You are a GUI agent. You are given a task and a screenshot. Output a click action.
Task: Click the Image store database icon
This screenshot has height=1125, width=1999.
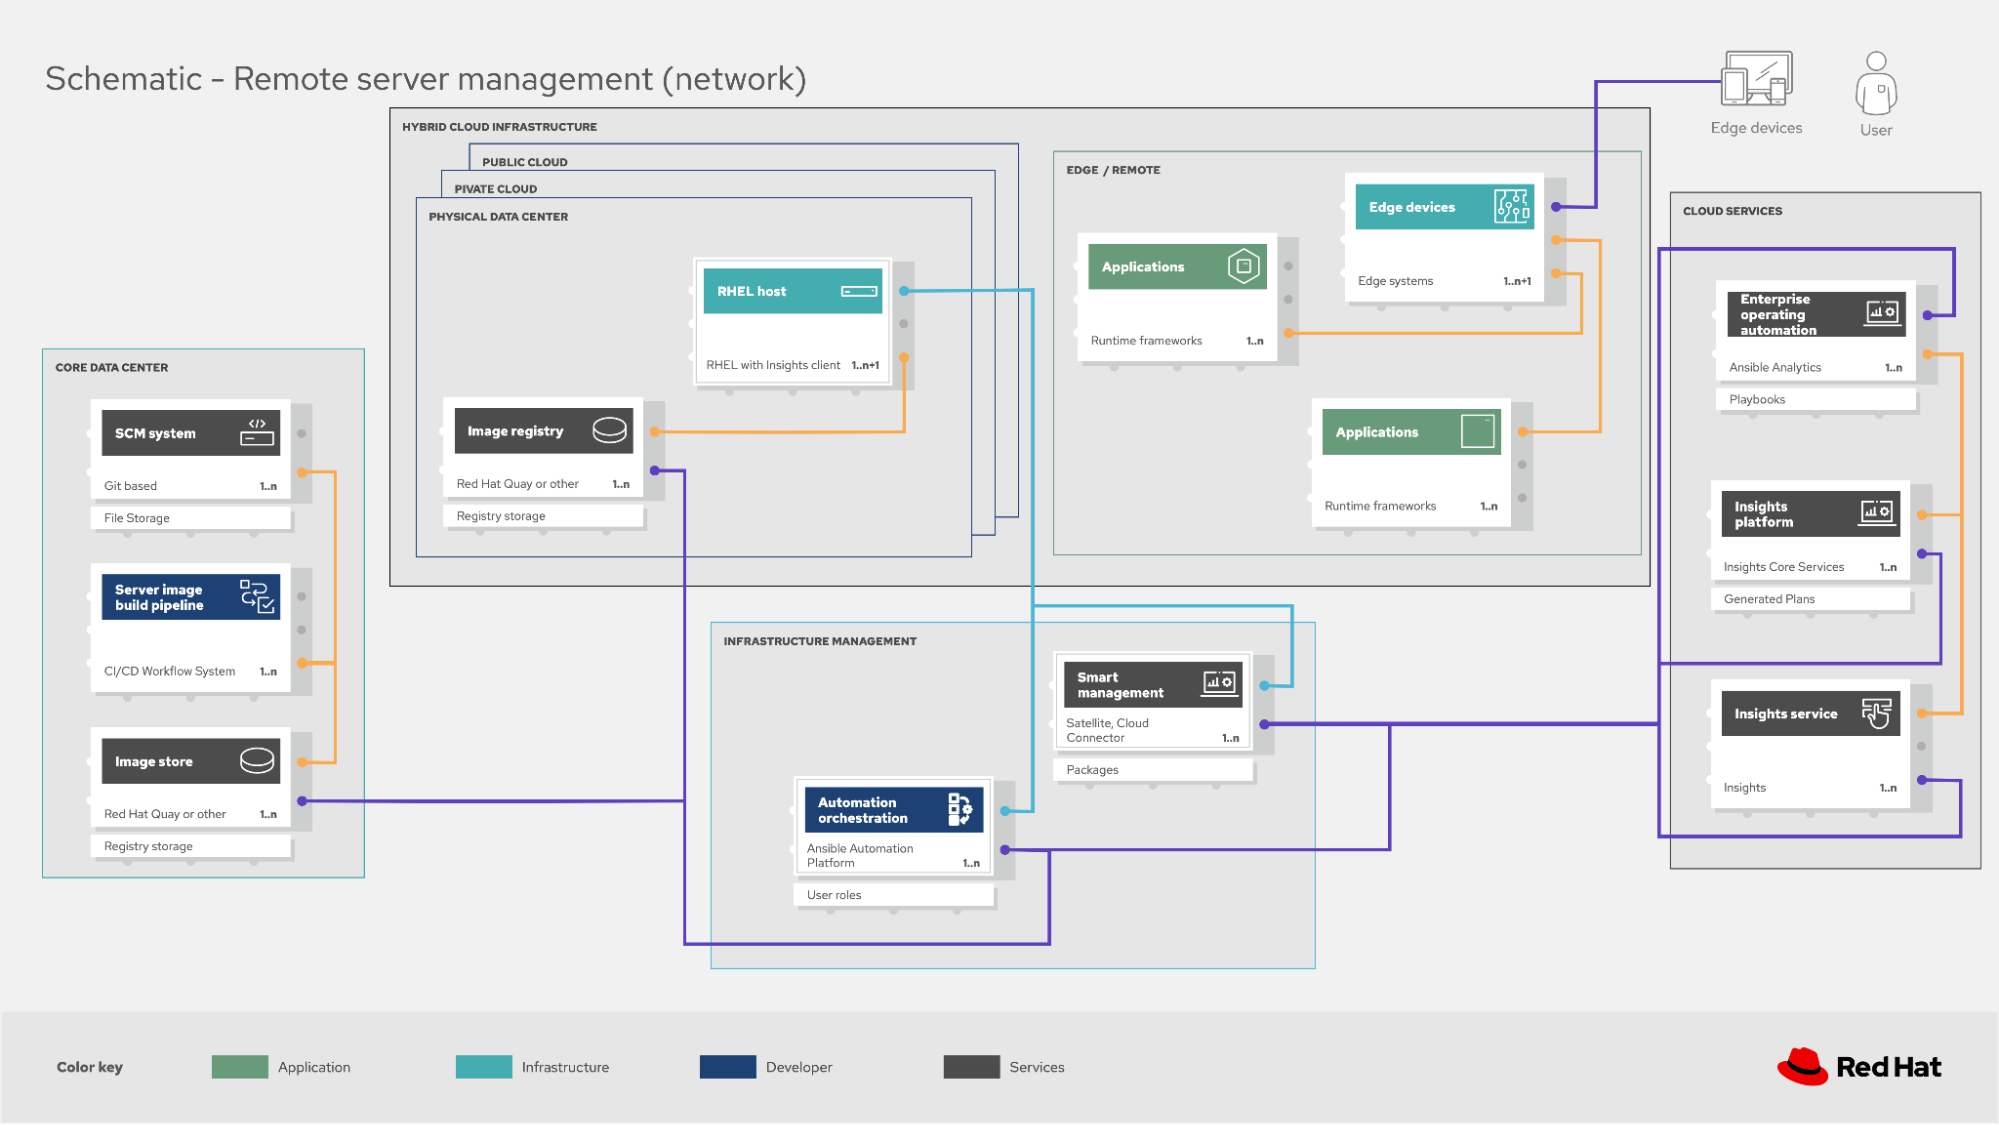tap(257, 761)
